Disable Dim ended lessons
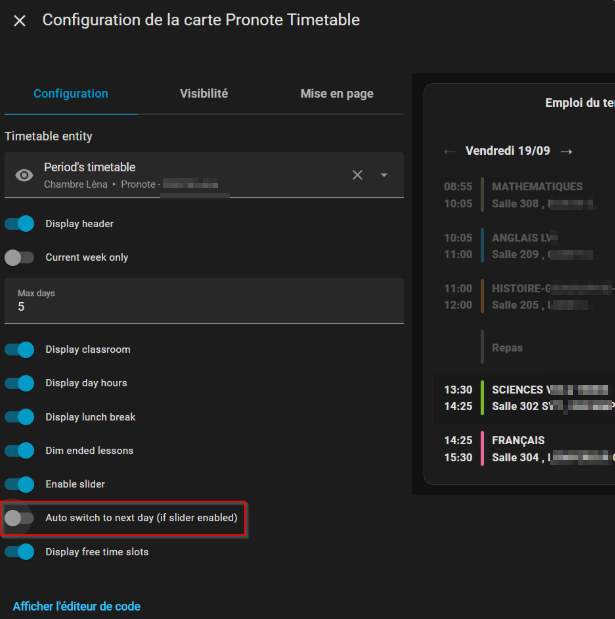Viewport: 615px width, 619px height. coord(20,451)
